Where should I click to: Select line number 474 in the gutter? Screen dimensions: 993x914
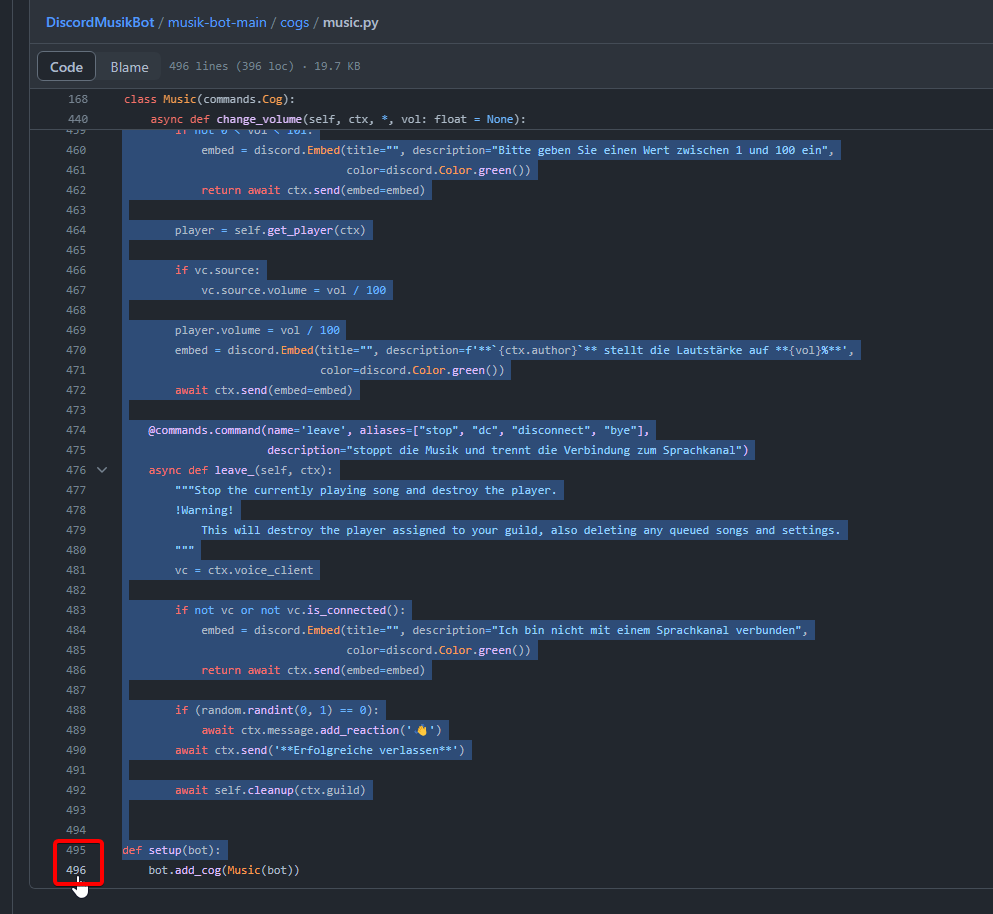coord(77,430)
